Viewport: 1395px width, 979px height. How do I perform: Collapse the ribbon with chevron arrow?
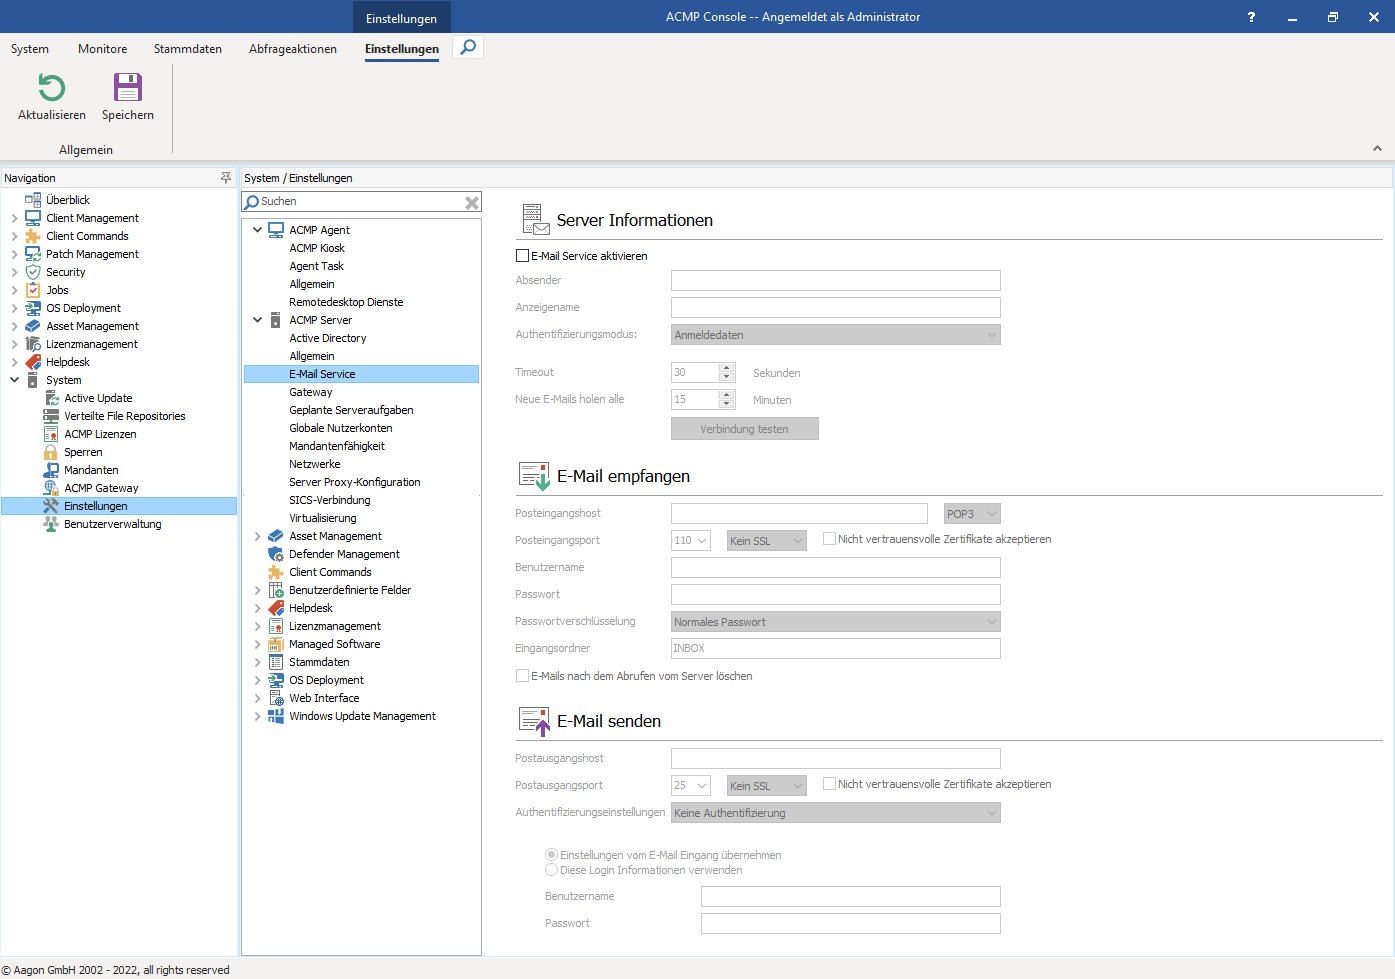pyautogui.click(x=1377, y=148)
